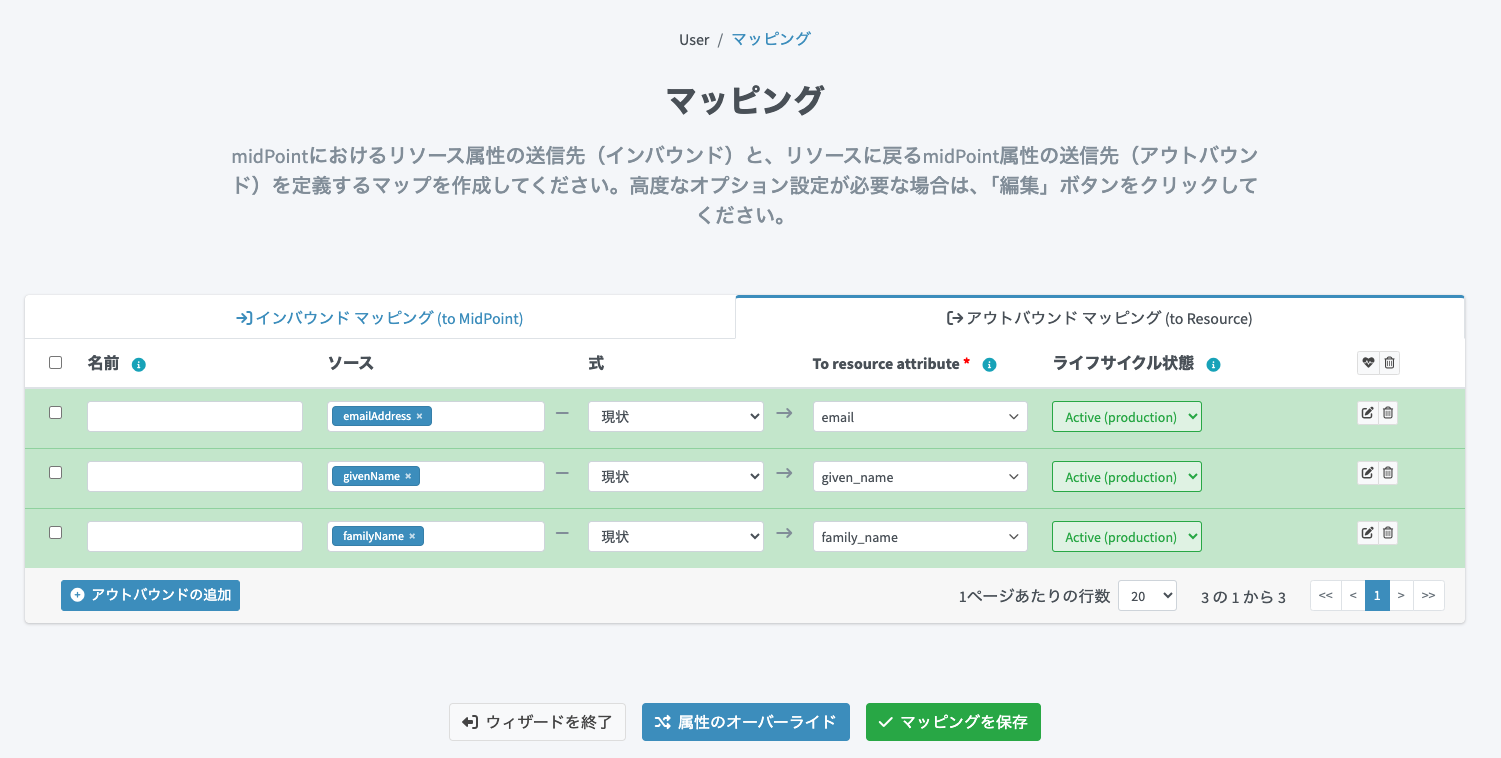Screen dimensions: 1501x758
Task: Click ウィザードを終了 button
Action: (x=537, y=722)
